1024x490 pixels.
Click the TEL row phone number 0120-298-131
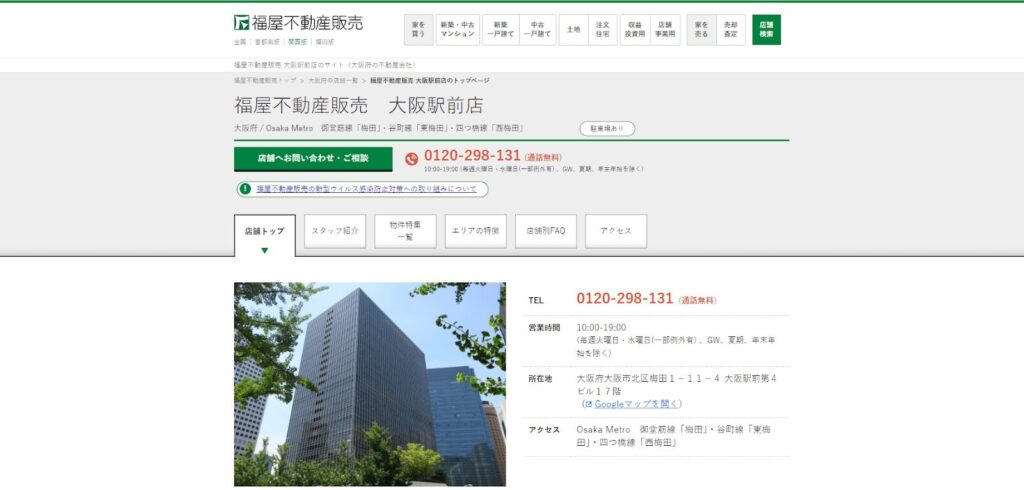click(x=624, y=299)
